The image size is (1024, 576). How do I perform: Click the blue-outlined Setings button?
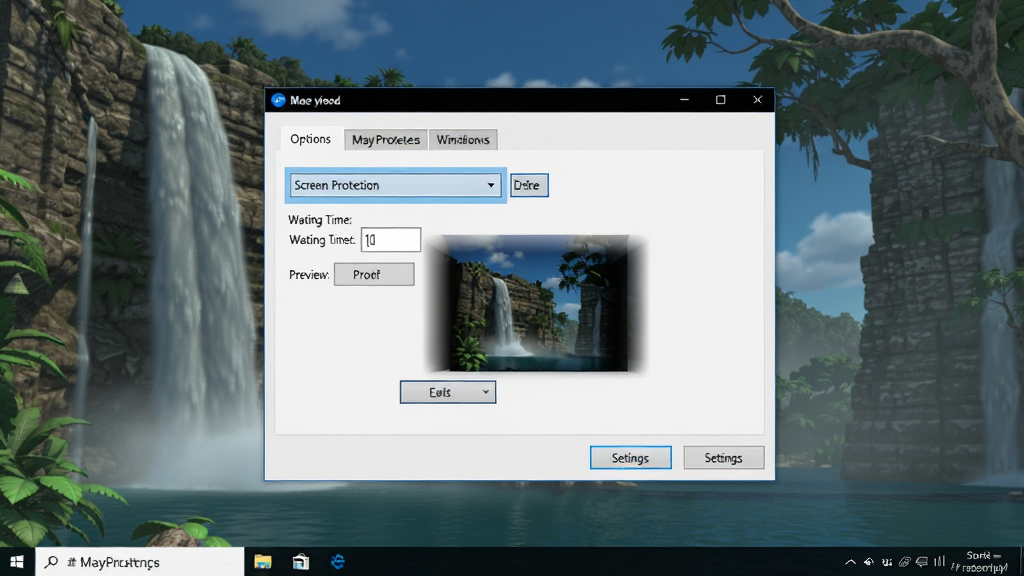631,458
